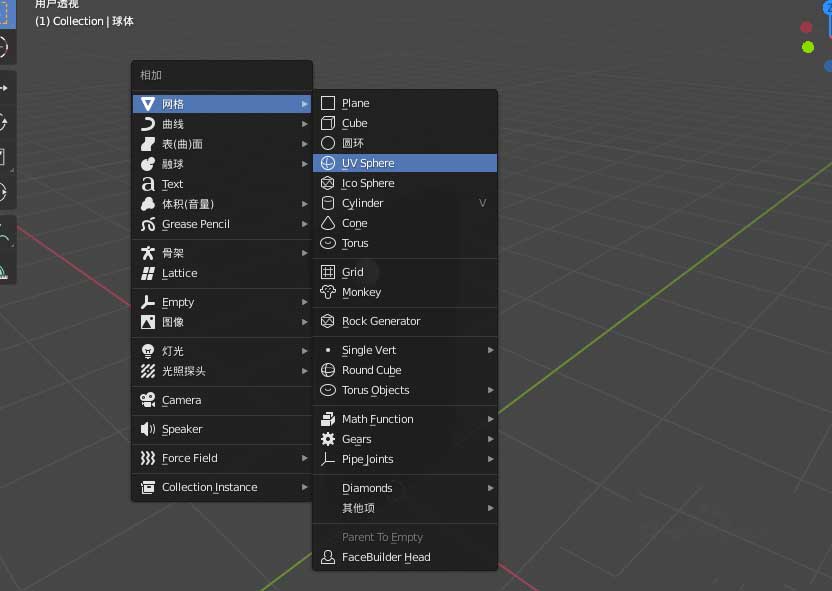Click the Cylinder icon
Image resolution: width=832 pixels, height=591 pixels.
click(x=328, y=203)
